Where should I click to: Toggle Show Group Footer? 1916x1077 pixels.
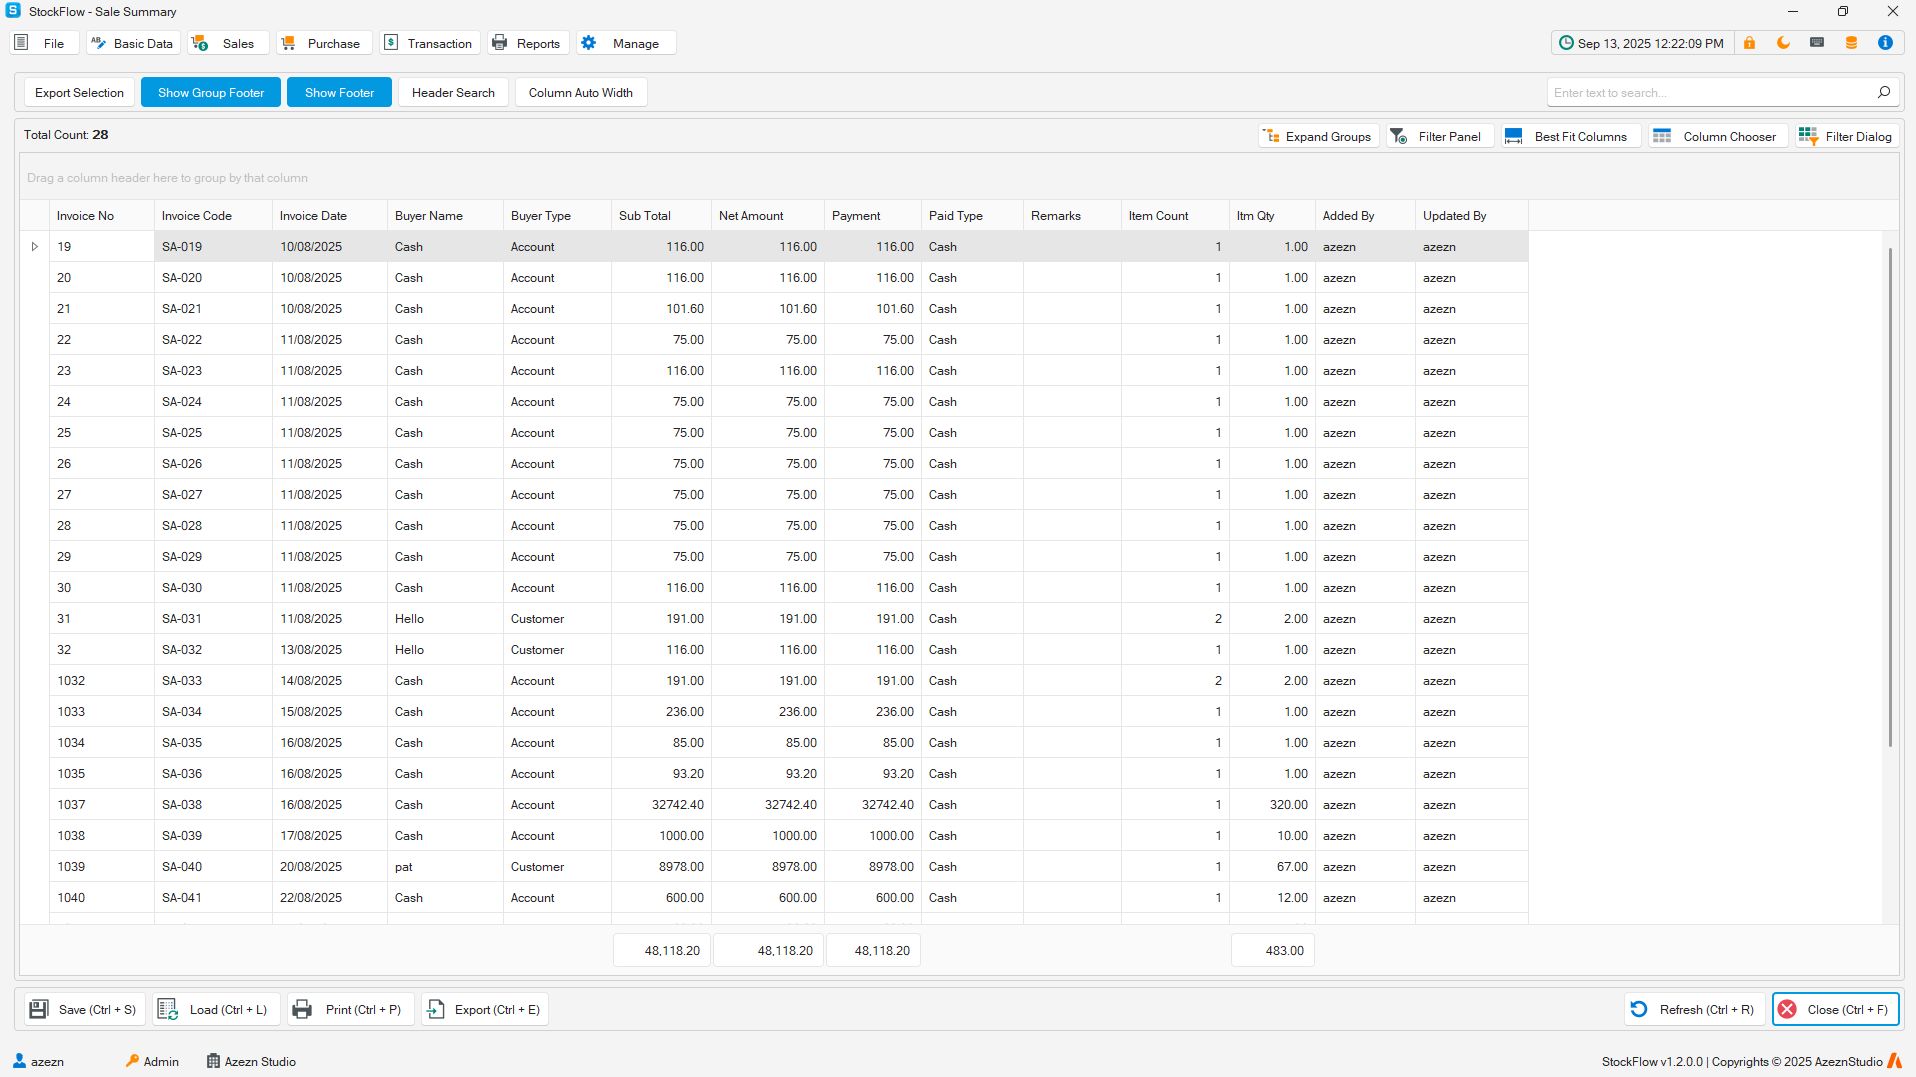point(211,92)
